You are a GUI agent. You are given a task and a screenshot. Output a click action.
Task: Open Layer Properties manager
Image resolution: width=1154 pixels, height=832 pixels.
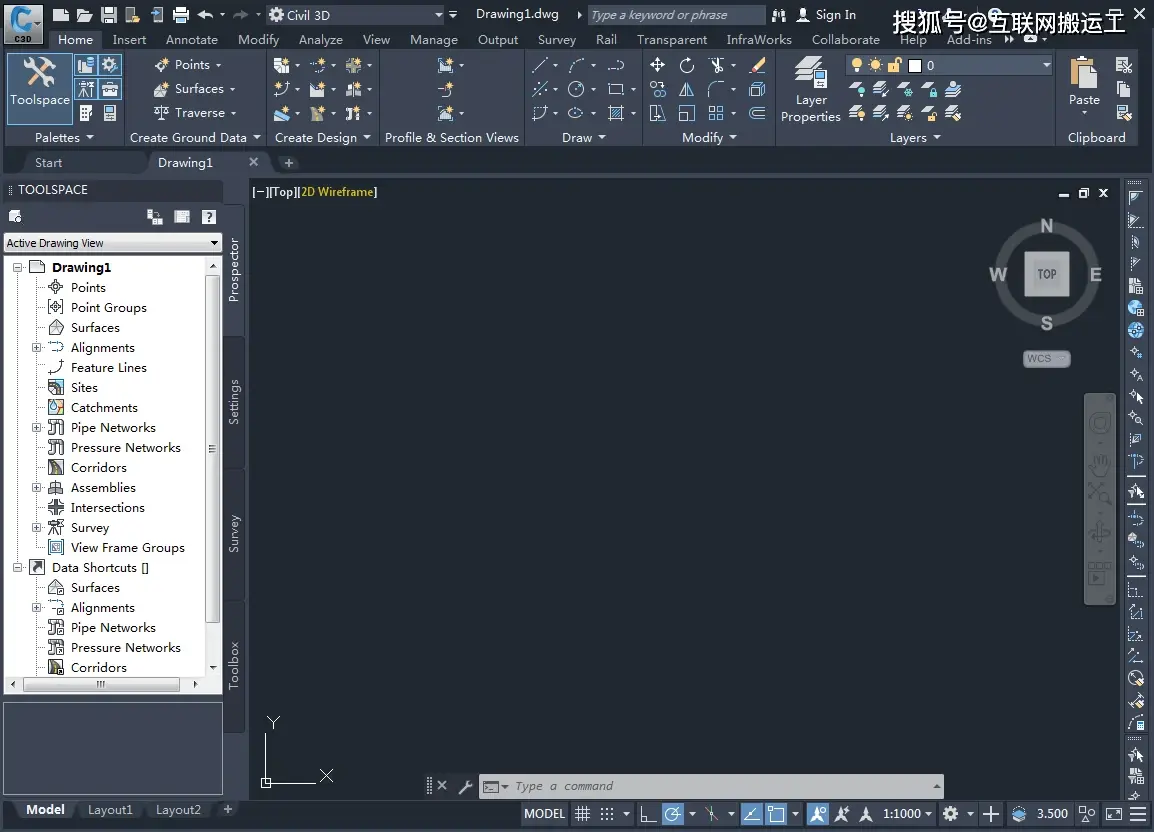click(810, 88)
